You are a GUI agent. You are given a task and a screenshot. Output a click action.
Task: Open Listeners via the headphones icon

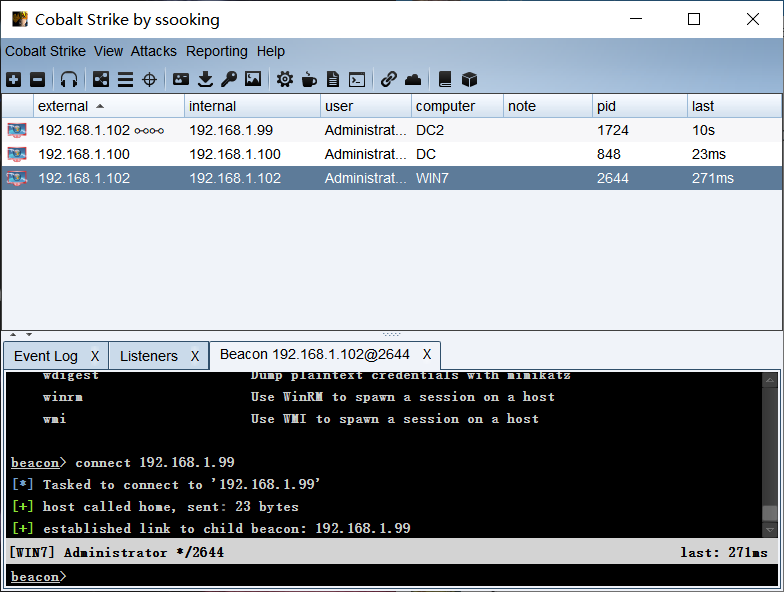click(x=69, y=79)
